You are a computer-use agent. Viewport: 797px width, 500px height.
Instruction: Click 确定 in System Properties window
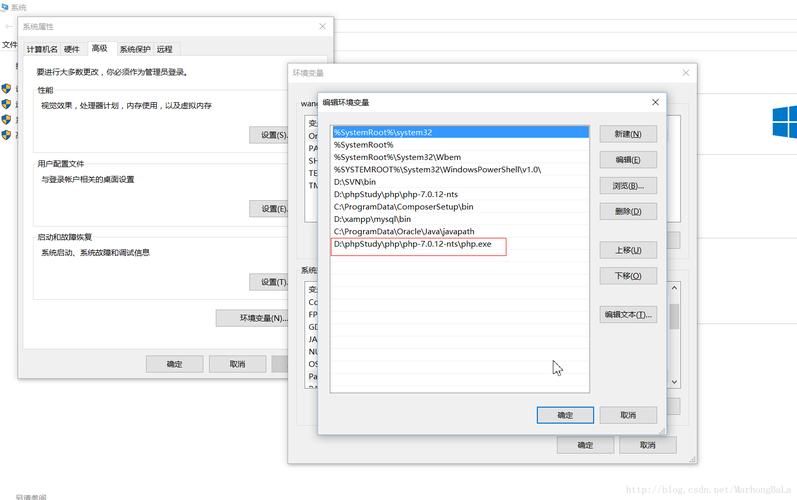tap(174, 364)
